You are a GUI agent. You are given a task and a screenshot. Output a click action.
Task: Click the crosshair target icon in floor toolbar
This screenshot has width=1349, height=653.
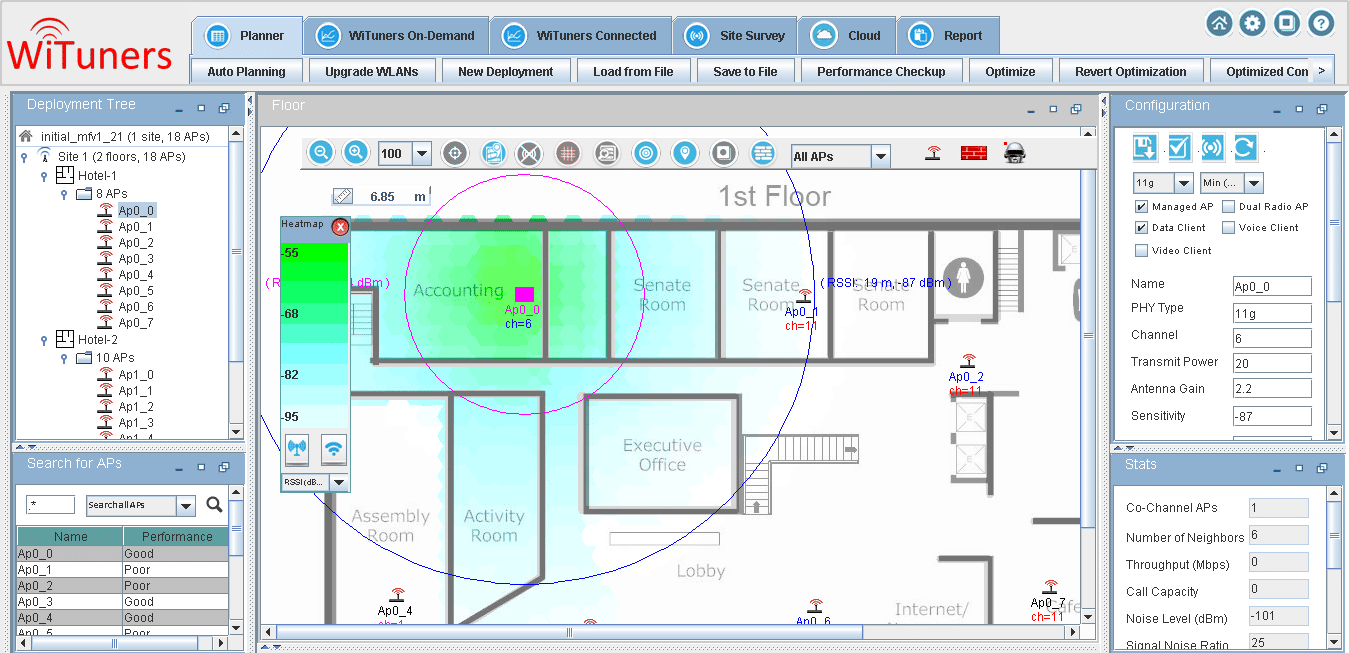click(455, 153)
